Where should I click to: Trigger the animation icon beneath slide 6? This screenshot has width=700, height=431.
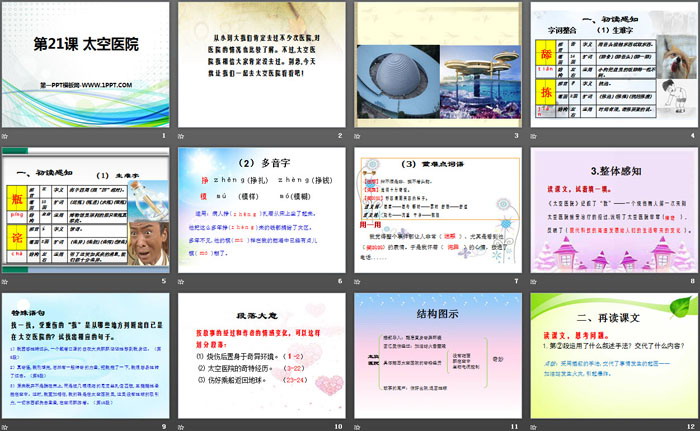tap(182, 281)
